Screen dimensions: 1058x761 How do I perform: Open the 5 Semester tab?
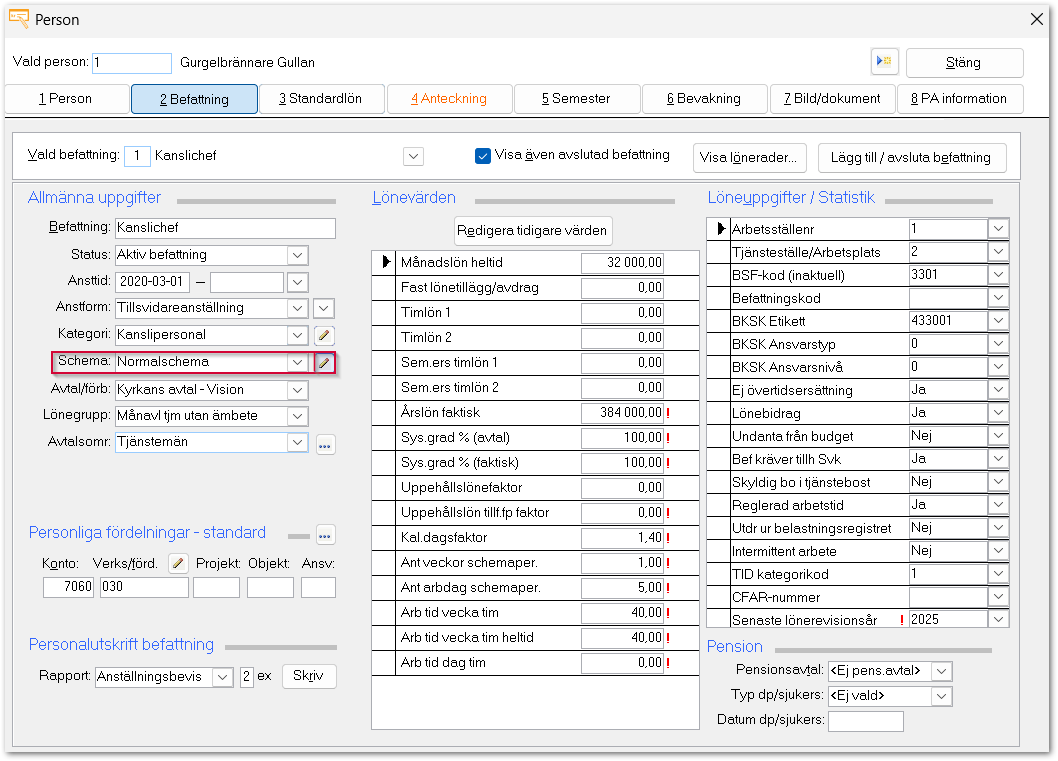click(576, 99)
